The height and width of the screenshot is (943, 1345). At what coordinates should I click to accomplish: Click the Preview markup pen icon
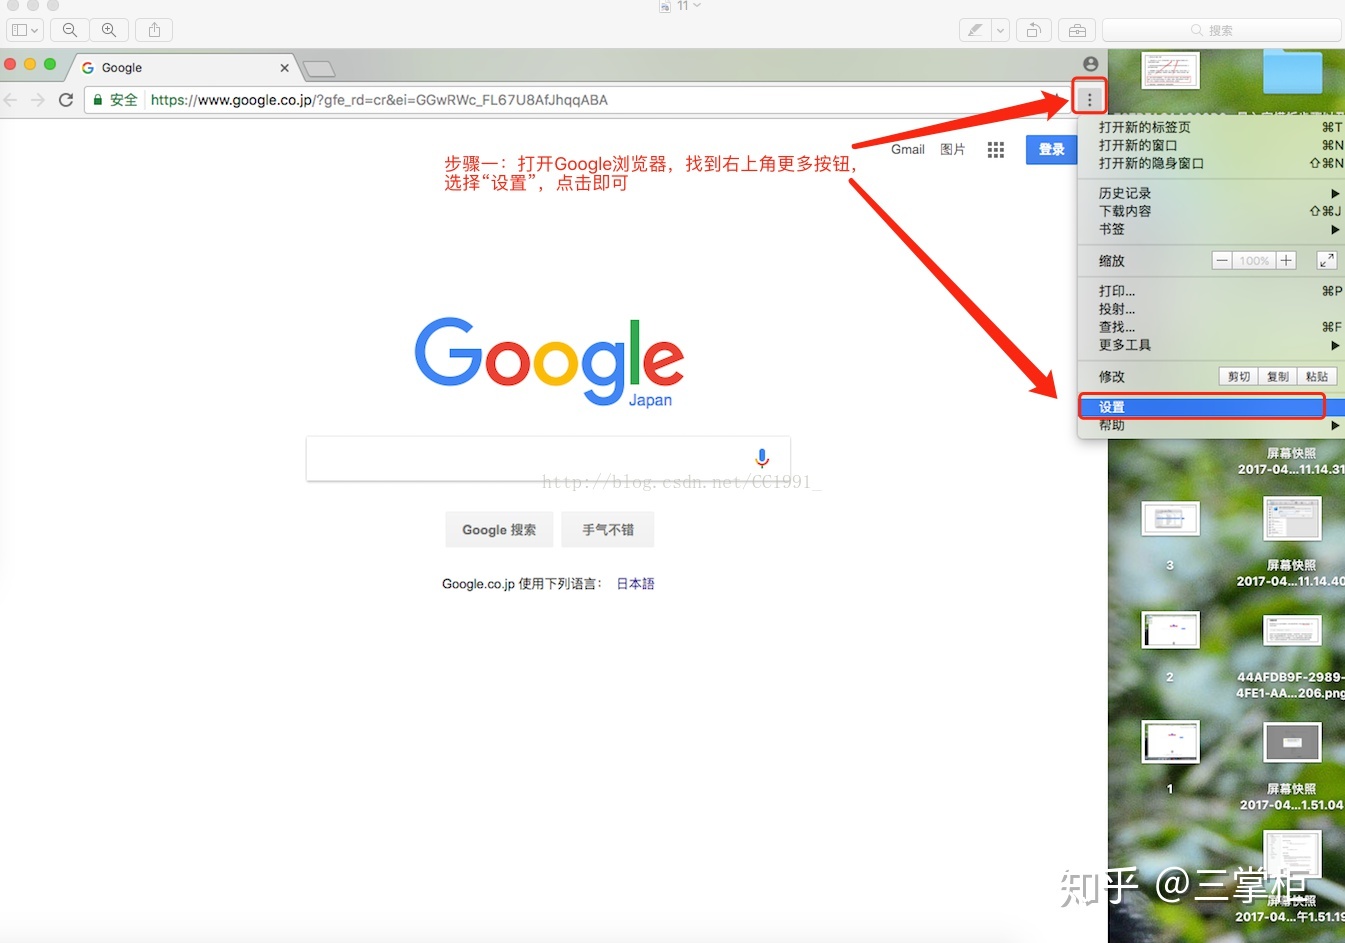coord(975,30)
